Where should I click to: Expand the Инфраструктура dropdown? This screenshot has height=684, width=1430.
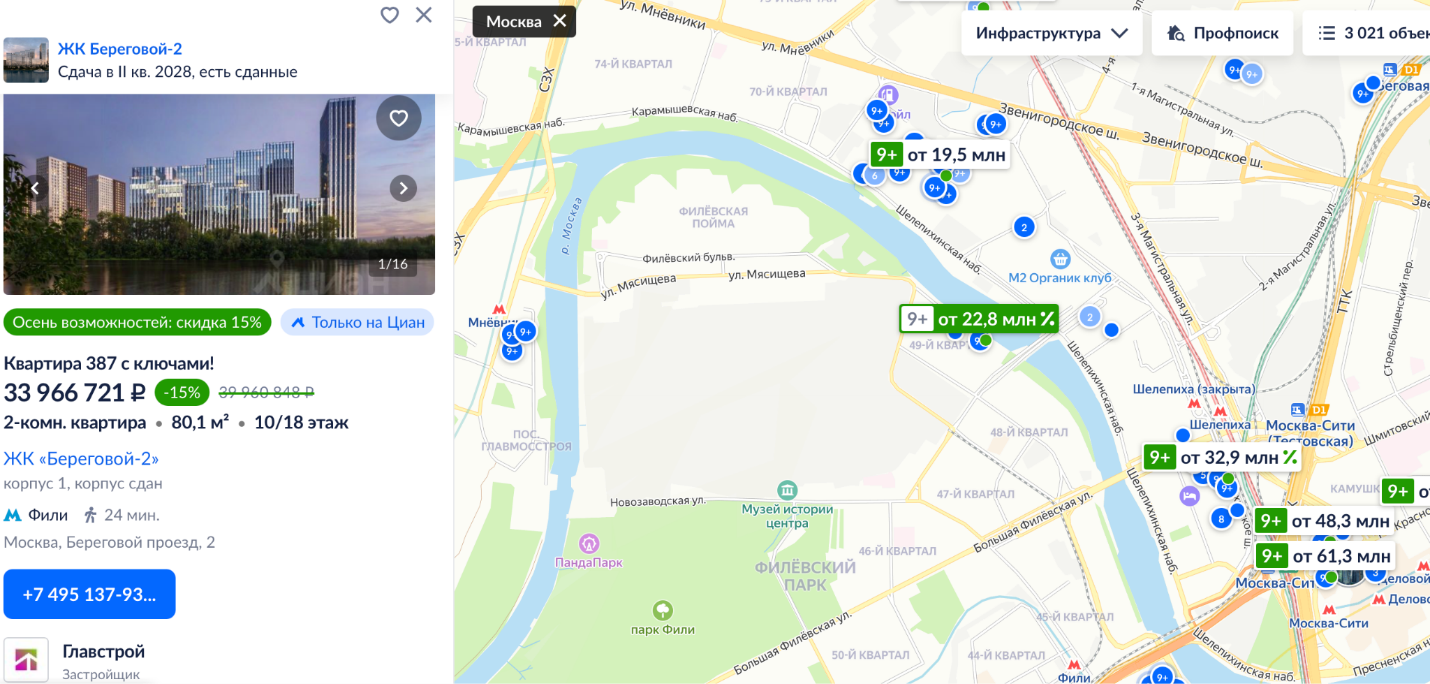1052,33
